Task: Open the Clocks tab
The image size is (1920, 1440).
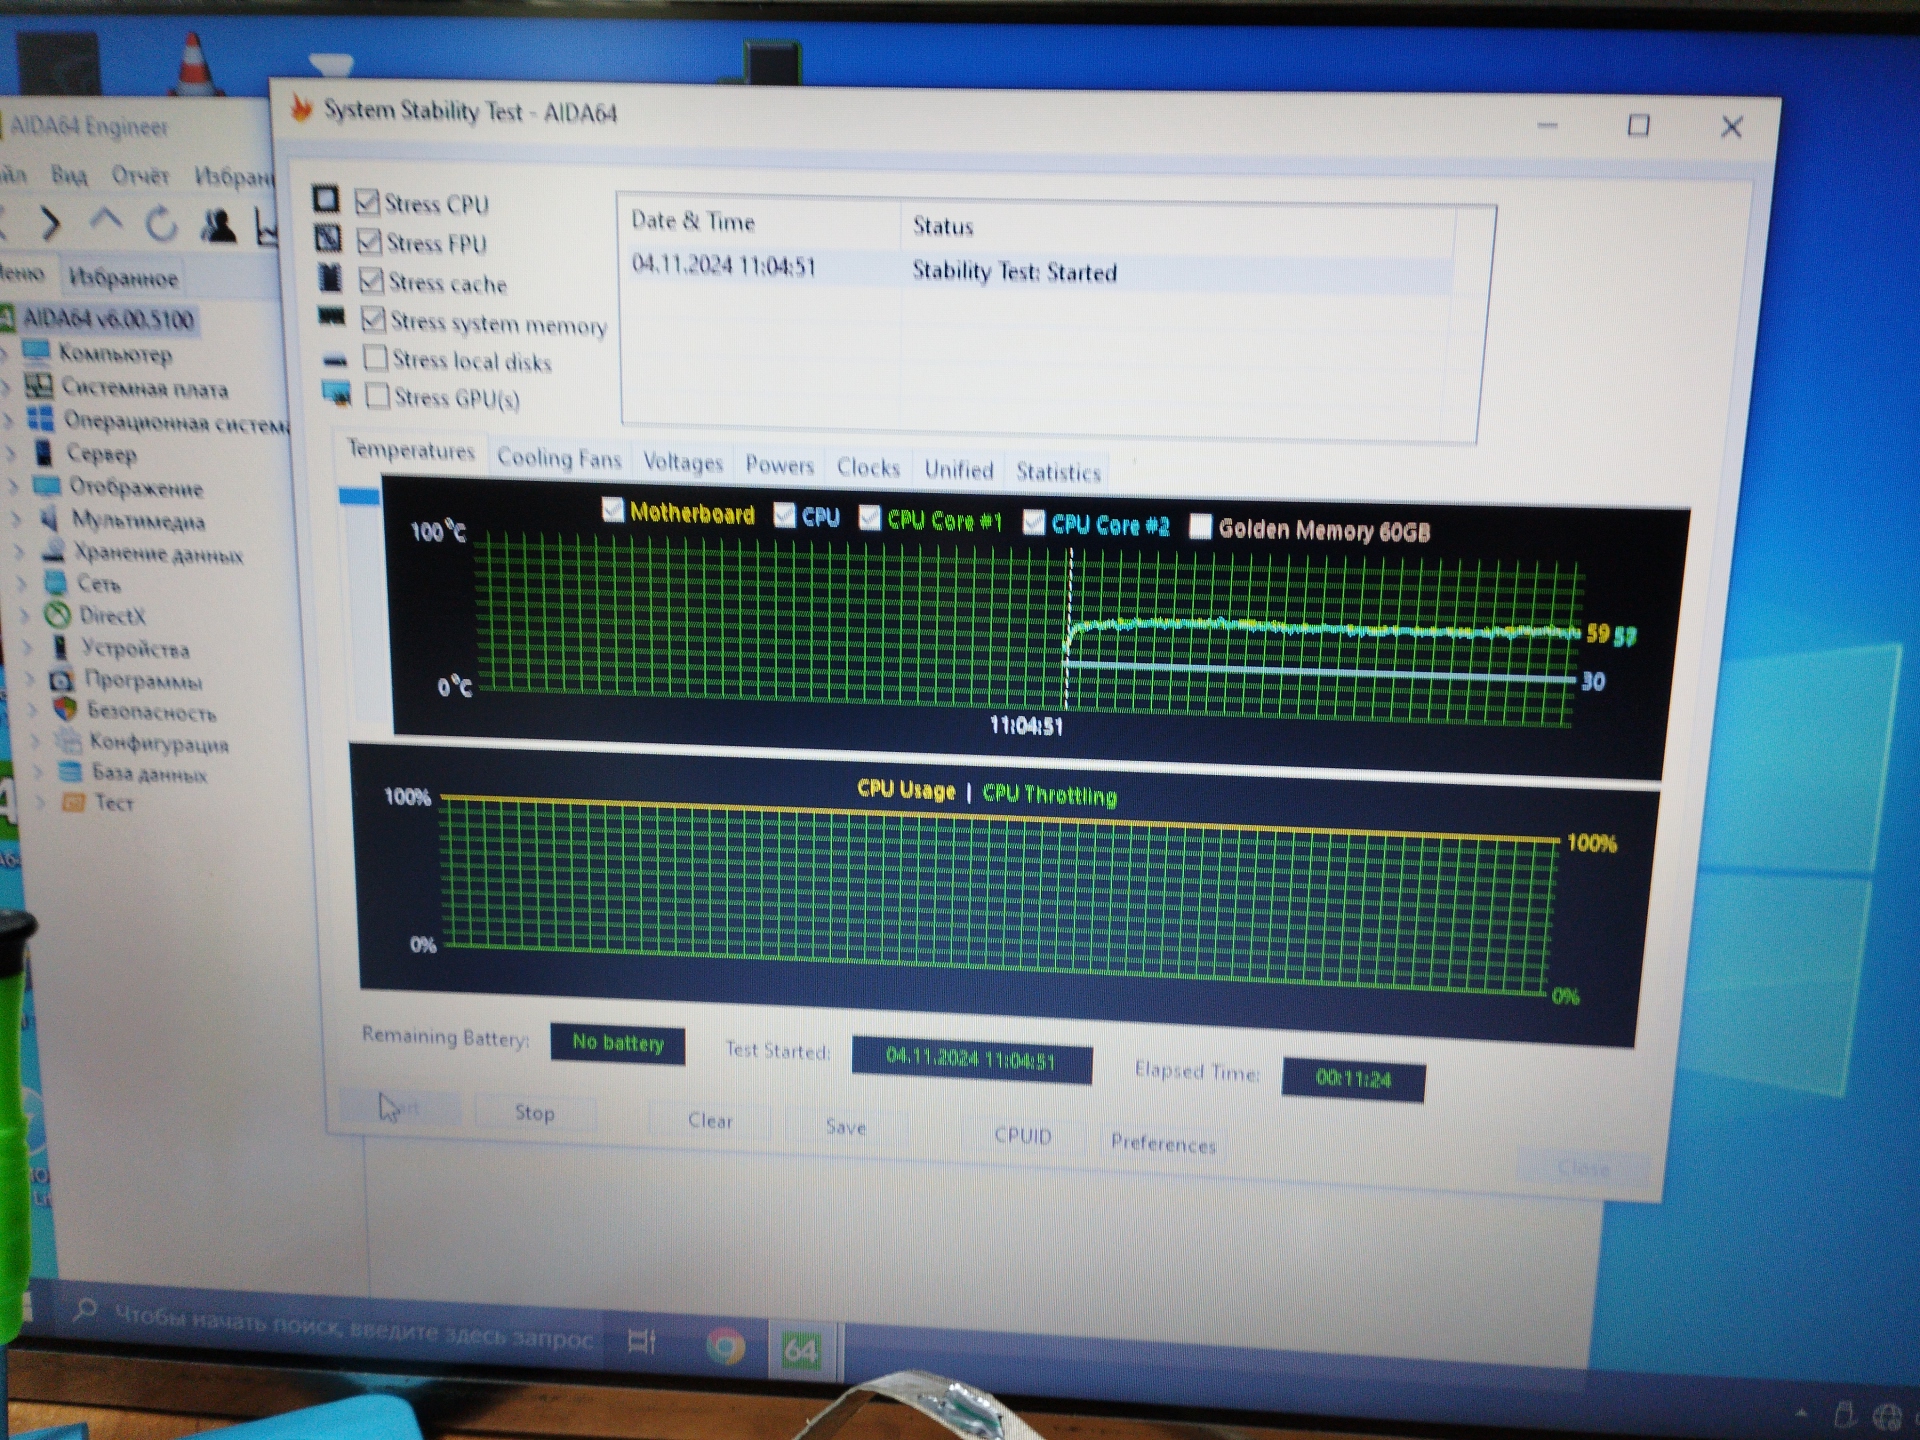Action: 868,467
